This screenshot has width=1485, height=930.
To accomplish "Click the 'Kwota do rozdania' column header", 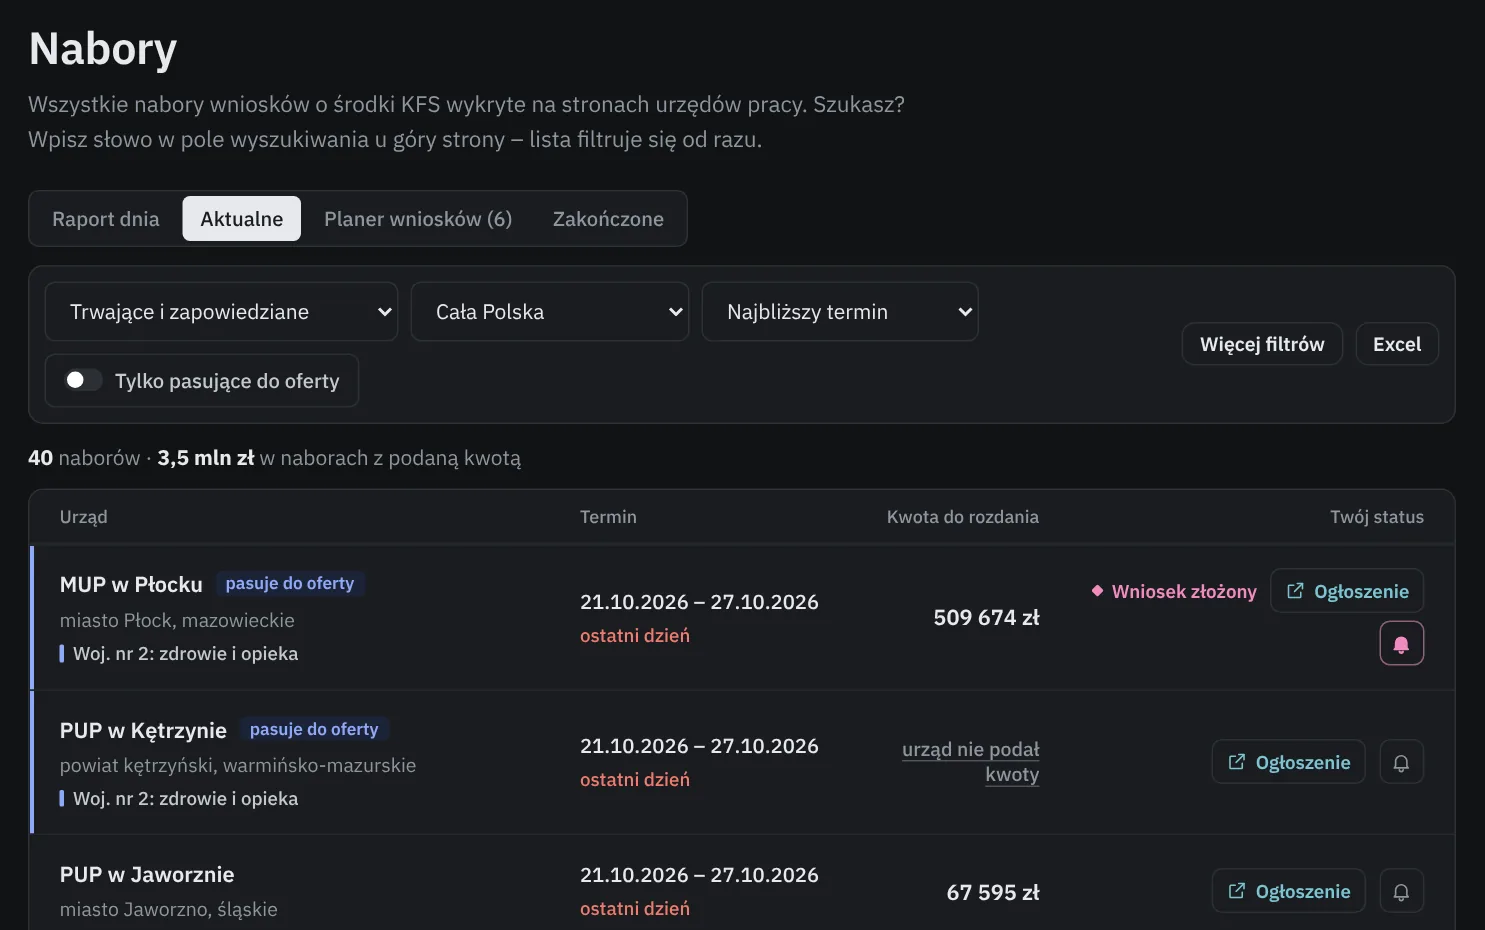I will coord(963,517).
